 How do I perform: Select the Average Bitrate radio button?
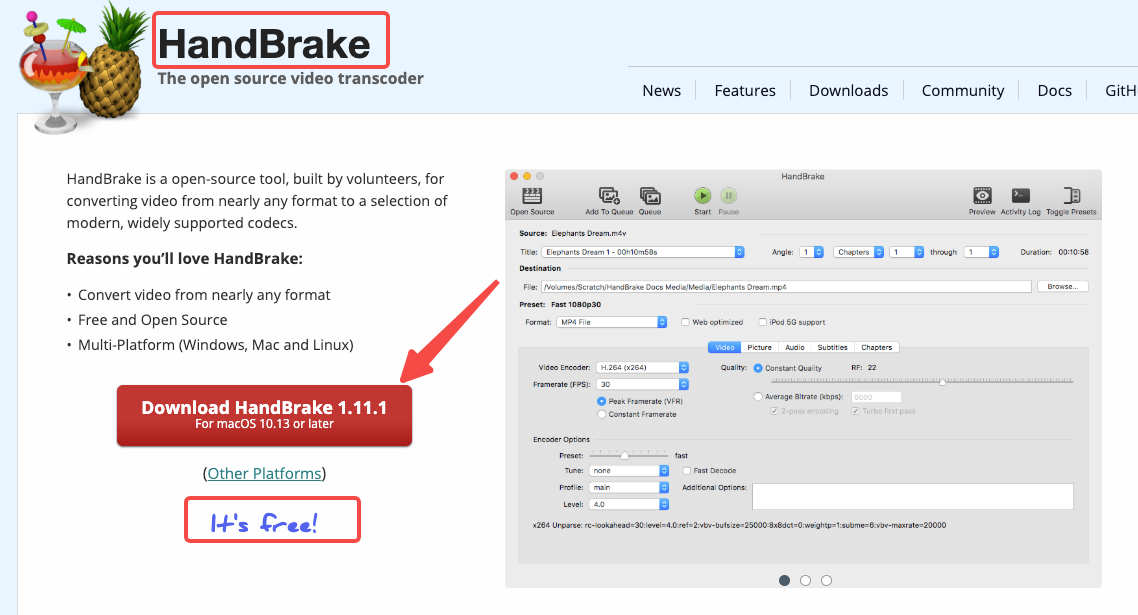pyautogui.click(x=758, y=396)
